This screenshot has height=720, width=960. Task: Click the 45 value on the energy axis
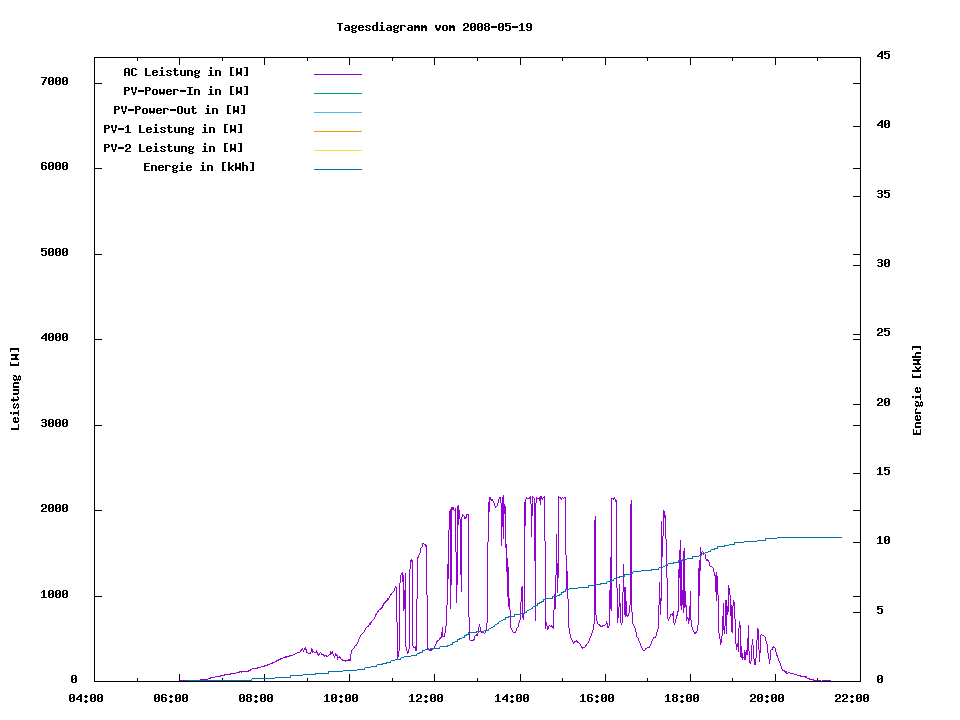click(x=883, y=55)
